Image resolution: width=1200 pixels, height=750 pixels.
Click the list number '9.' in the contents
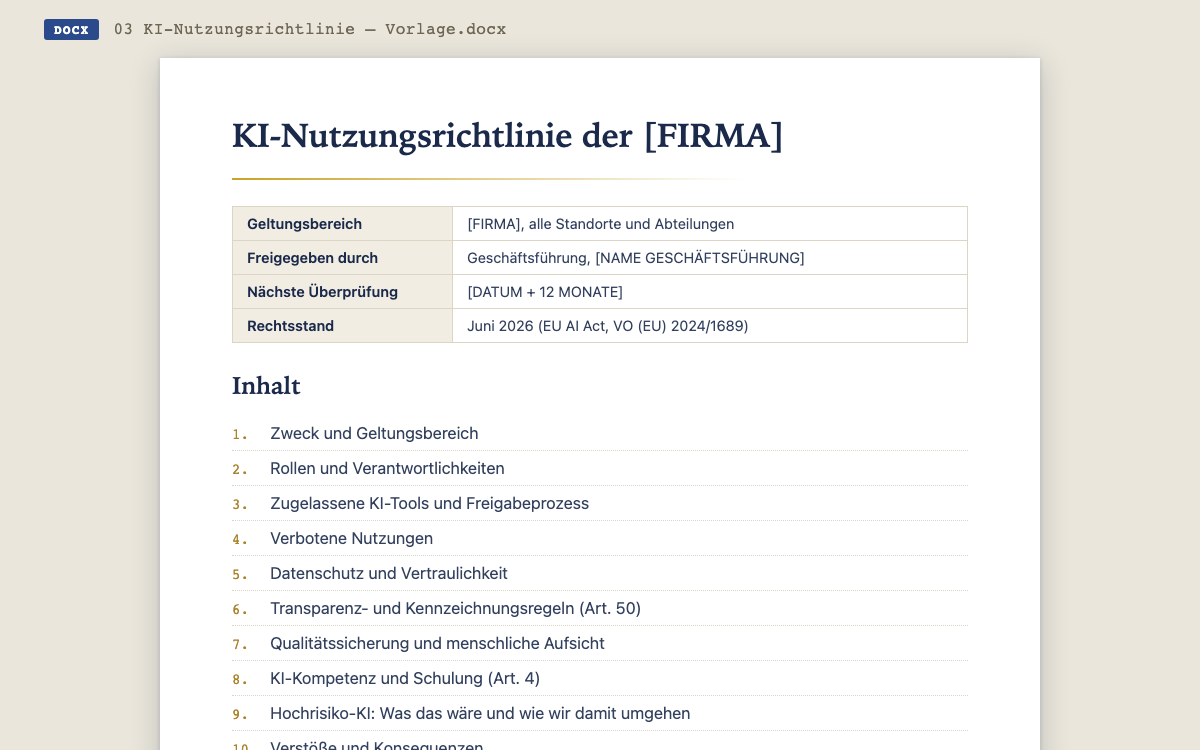(240, 714)
